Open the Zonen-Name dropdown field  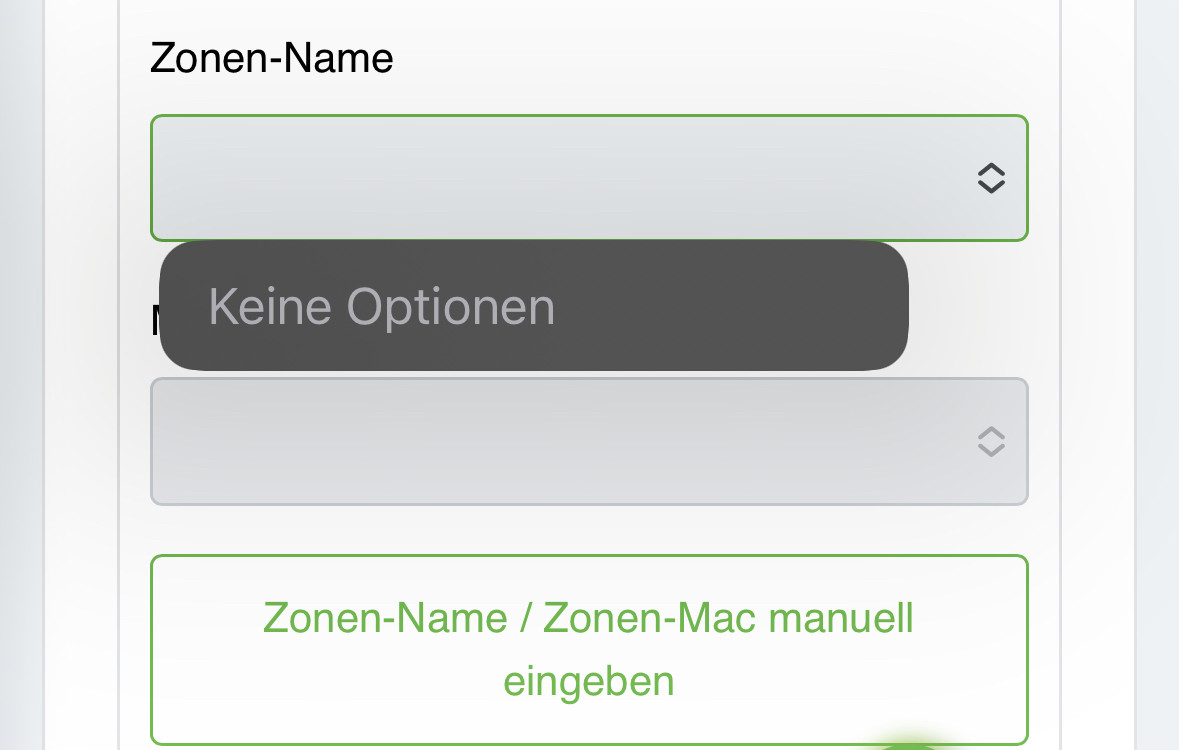click(x=589, y=178)
